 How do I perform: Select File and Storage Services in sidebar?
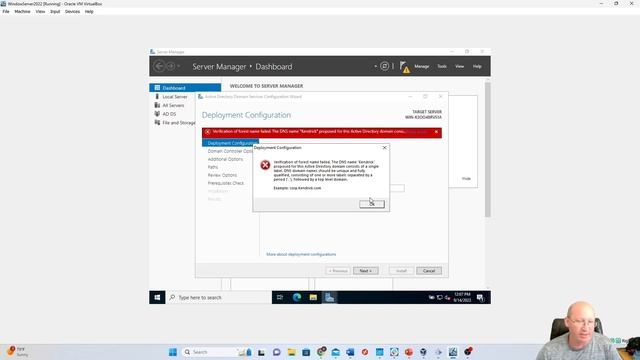coord(179,122)
